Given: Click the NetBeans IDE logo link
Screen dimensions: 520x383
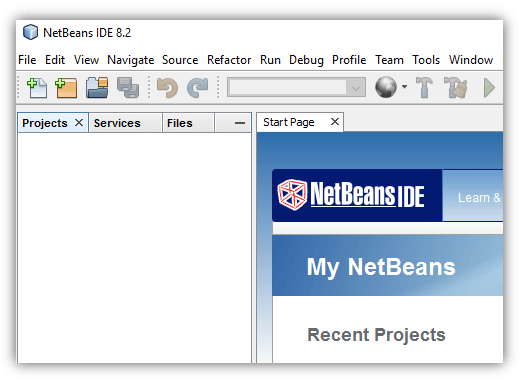Looking at the screenshot, I should click(351, 195).
